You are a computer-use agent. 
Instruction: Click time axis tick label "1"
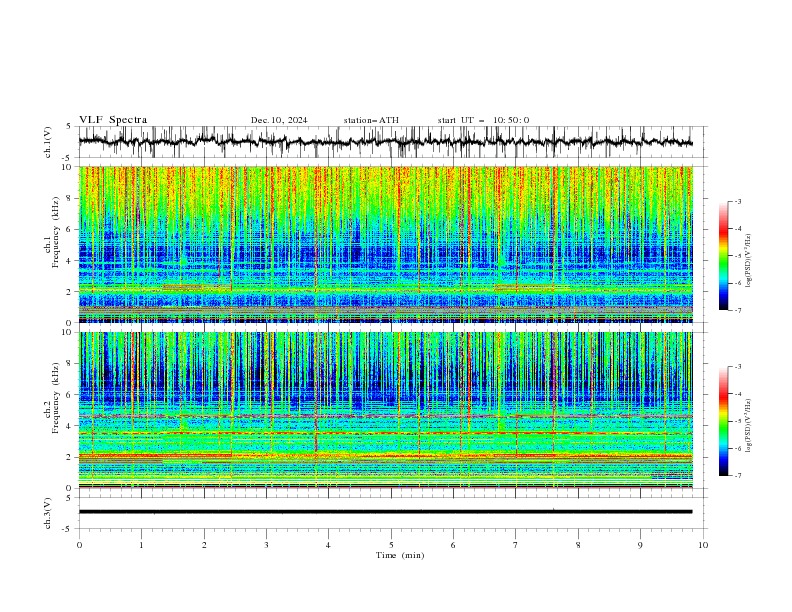pyautogui.click(x=141, y=545)
